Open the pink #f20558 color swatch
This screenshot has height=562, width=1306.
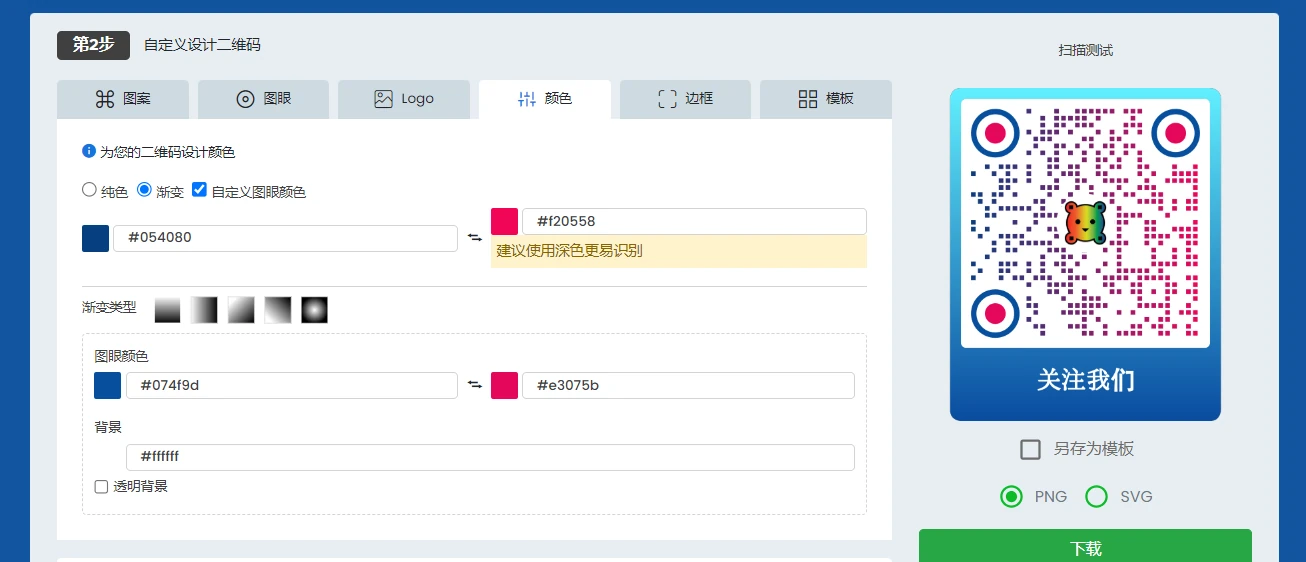point(504,221)
